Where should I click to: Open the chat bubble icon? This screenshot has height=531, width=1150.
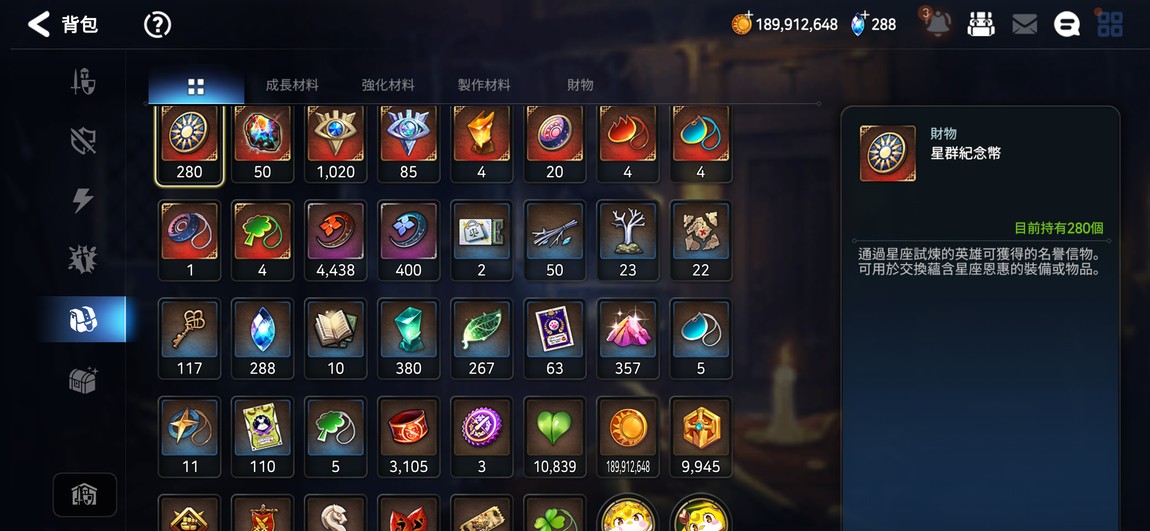(1066, 25)
